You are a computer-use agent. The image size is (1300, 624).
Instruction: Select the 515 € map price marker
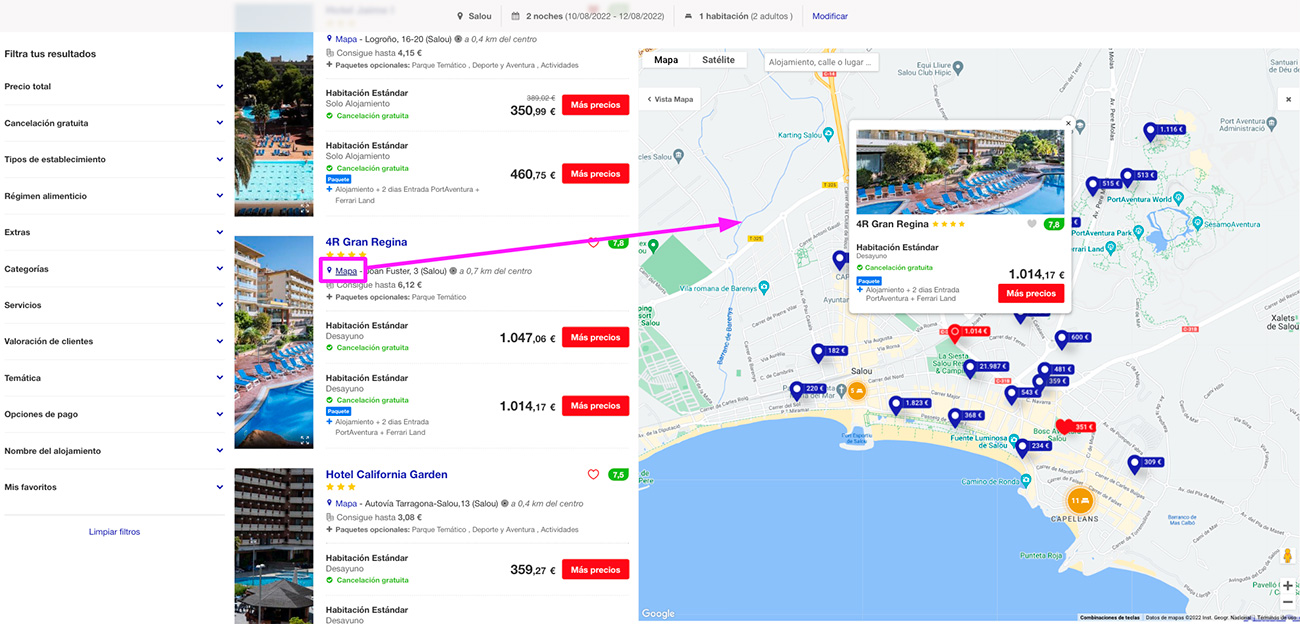[1104, 185]
